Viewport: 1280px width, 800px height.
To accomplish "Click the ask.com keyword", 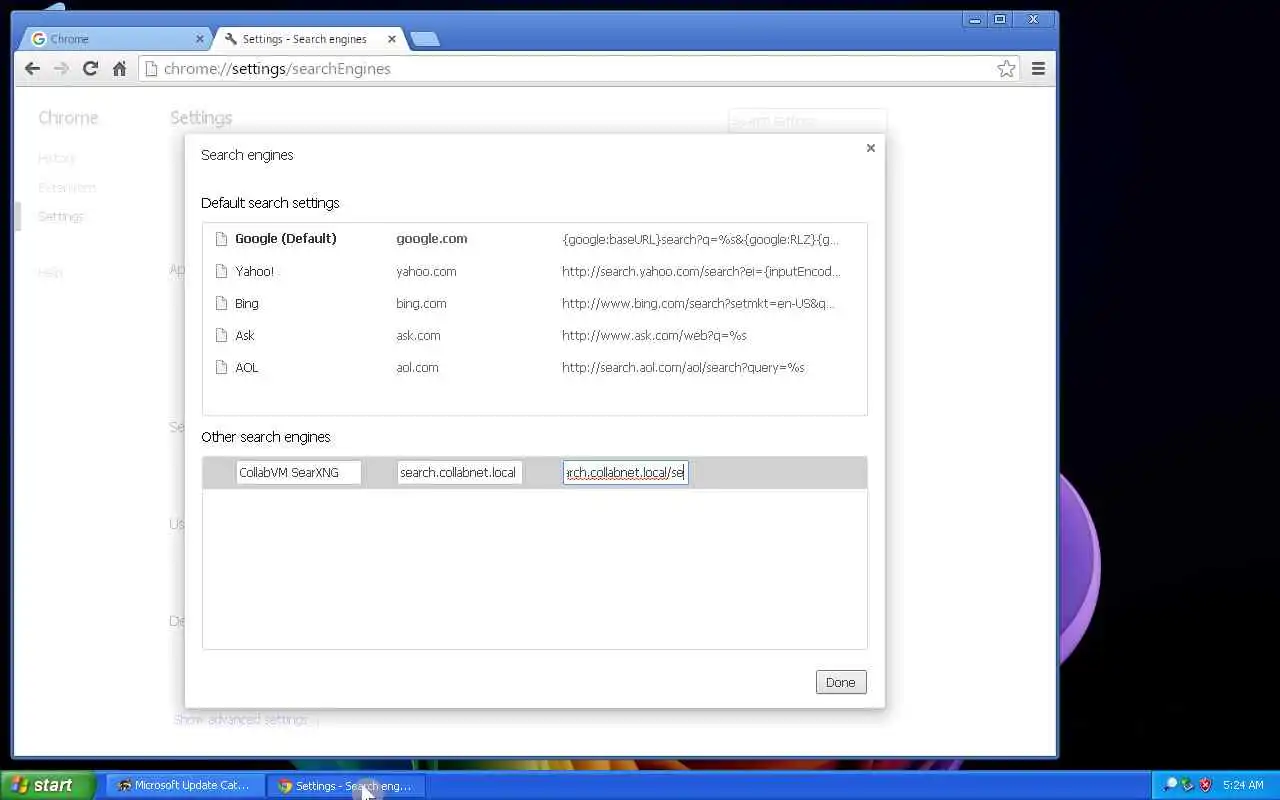I will [x=418, y=335].
